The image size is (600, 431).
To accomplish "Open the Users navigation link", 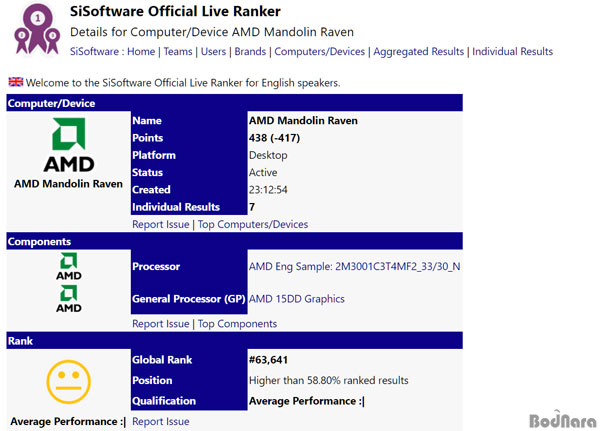I will pos(213,51).
